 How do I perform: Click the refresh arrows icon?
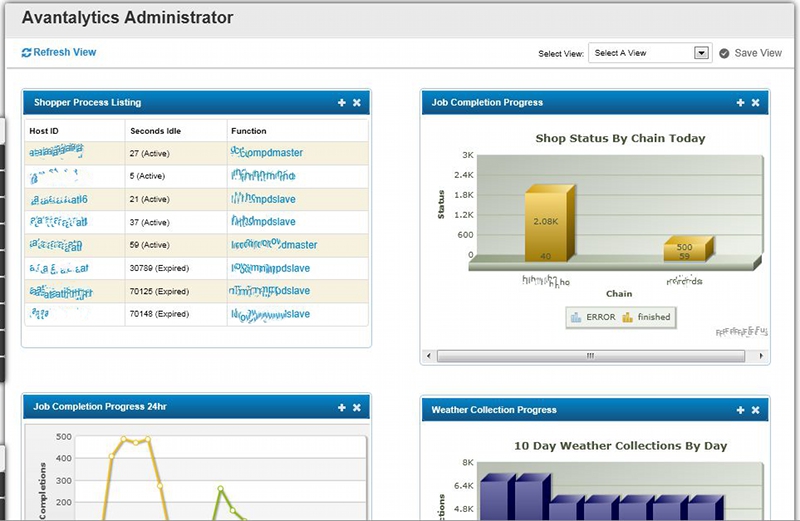27,53
